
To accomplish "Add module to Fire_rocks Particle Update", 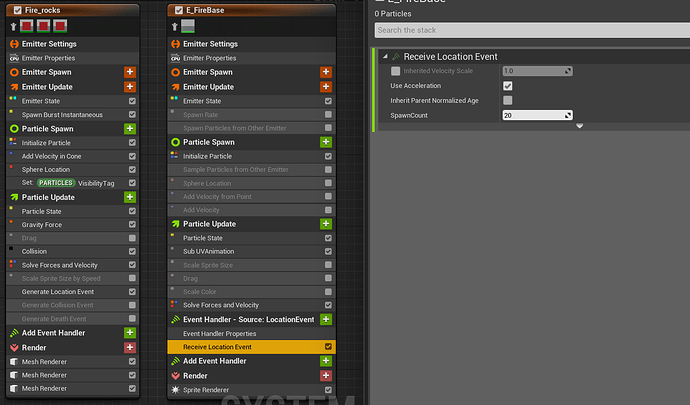I will [x=130, y=197].
